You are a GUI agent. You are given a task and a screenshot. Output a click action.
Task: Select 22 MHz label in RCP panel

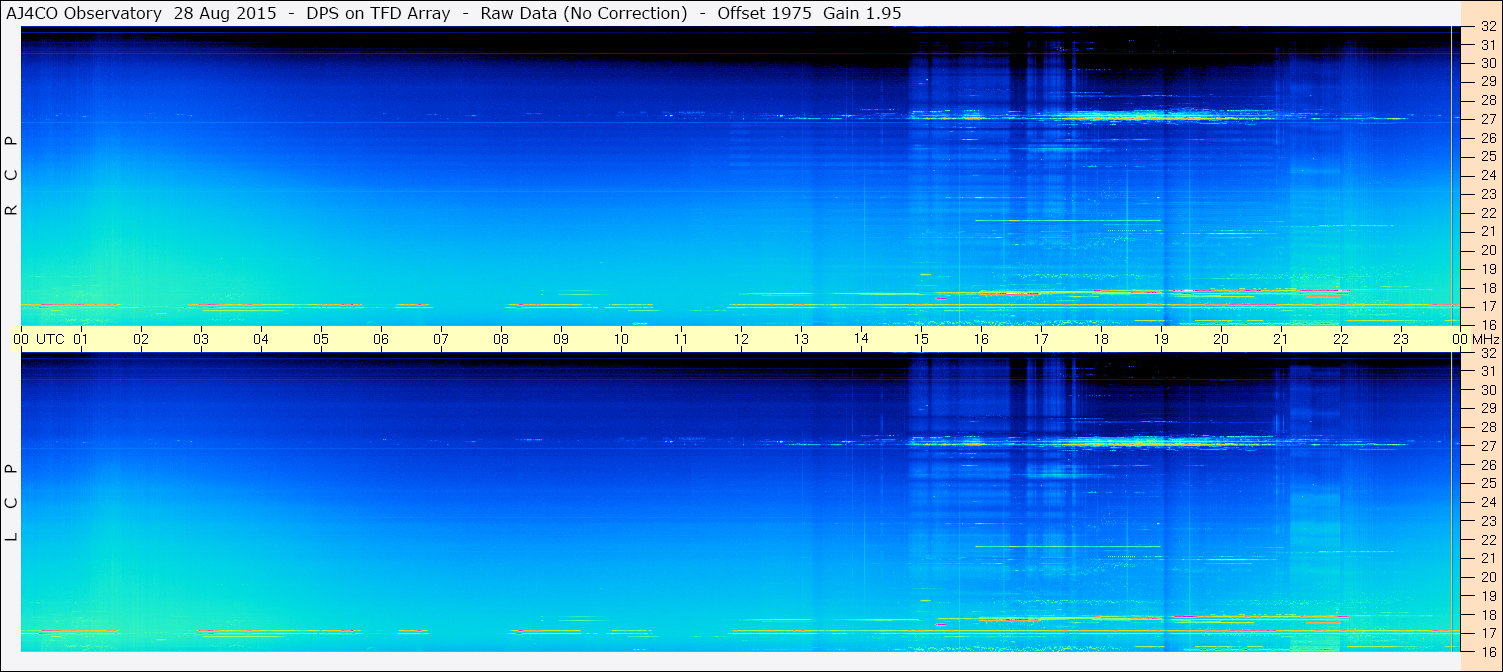(1487, 212)
